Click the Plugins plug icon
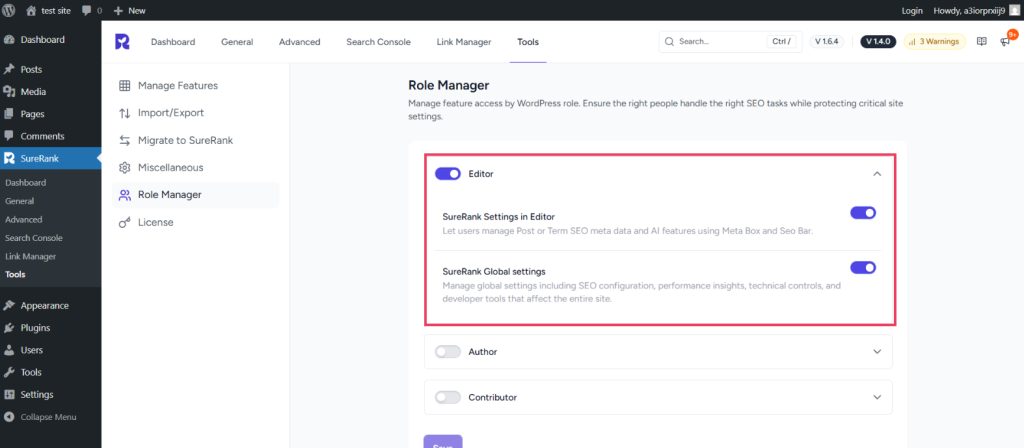Screen dimensions: 1024x448 point(9,328)
